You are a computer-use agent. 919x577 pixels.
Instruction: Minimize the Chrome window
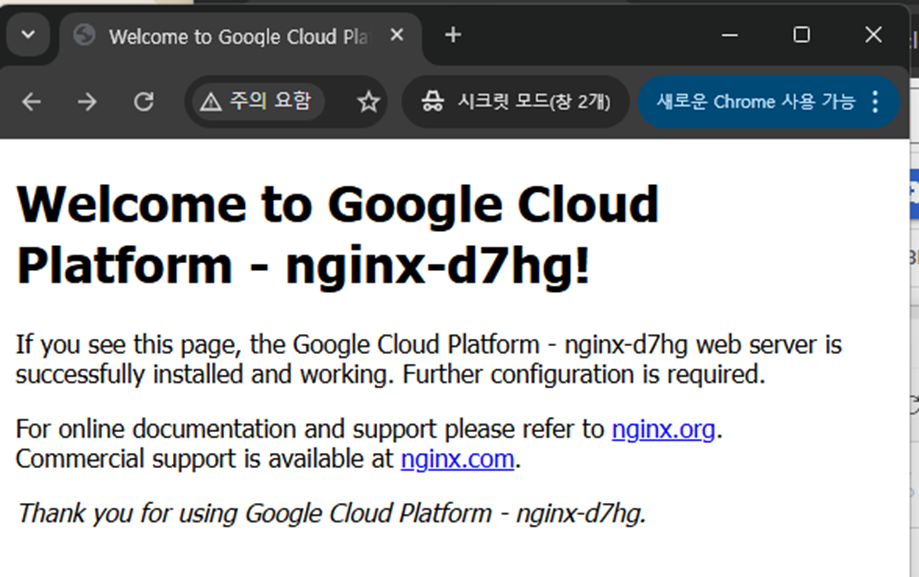[x=730, y=35]
